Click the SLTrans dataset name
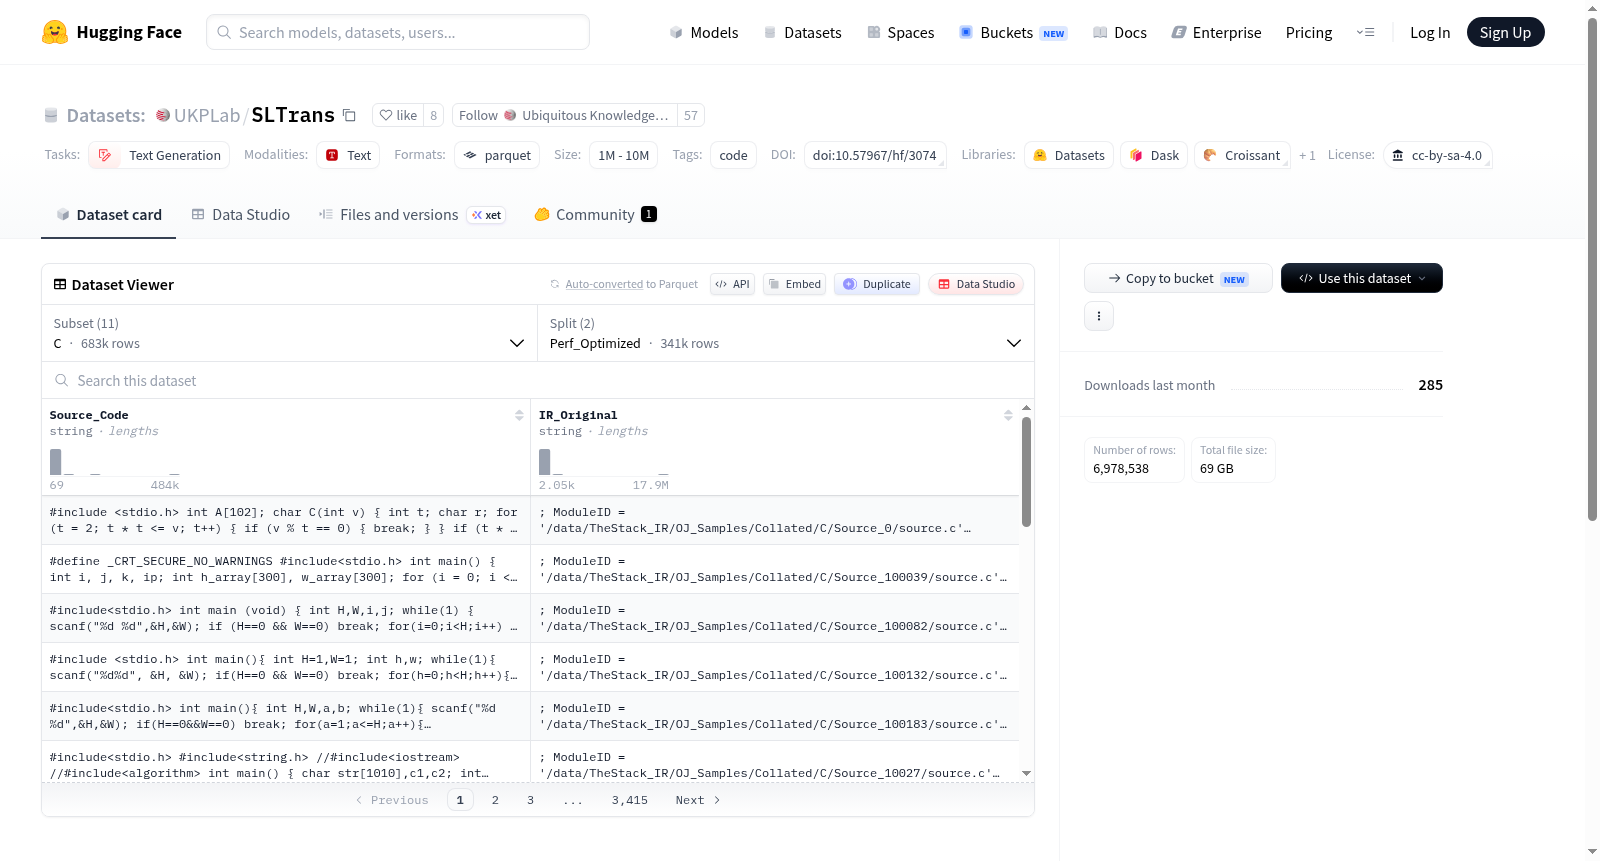This screenshot has width=1600, height=861. (293, 115)
